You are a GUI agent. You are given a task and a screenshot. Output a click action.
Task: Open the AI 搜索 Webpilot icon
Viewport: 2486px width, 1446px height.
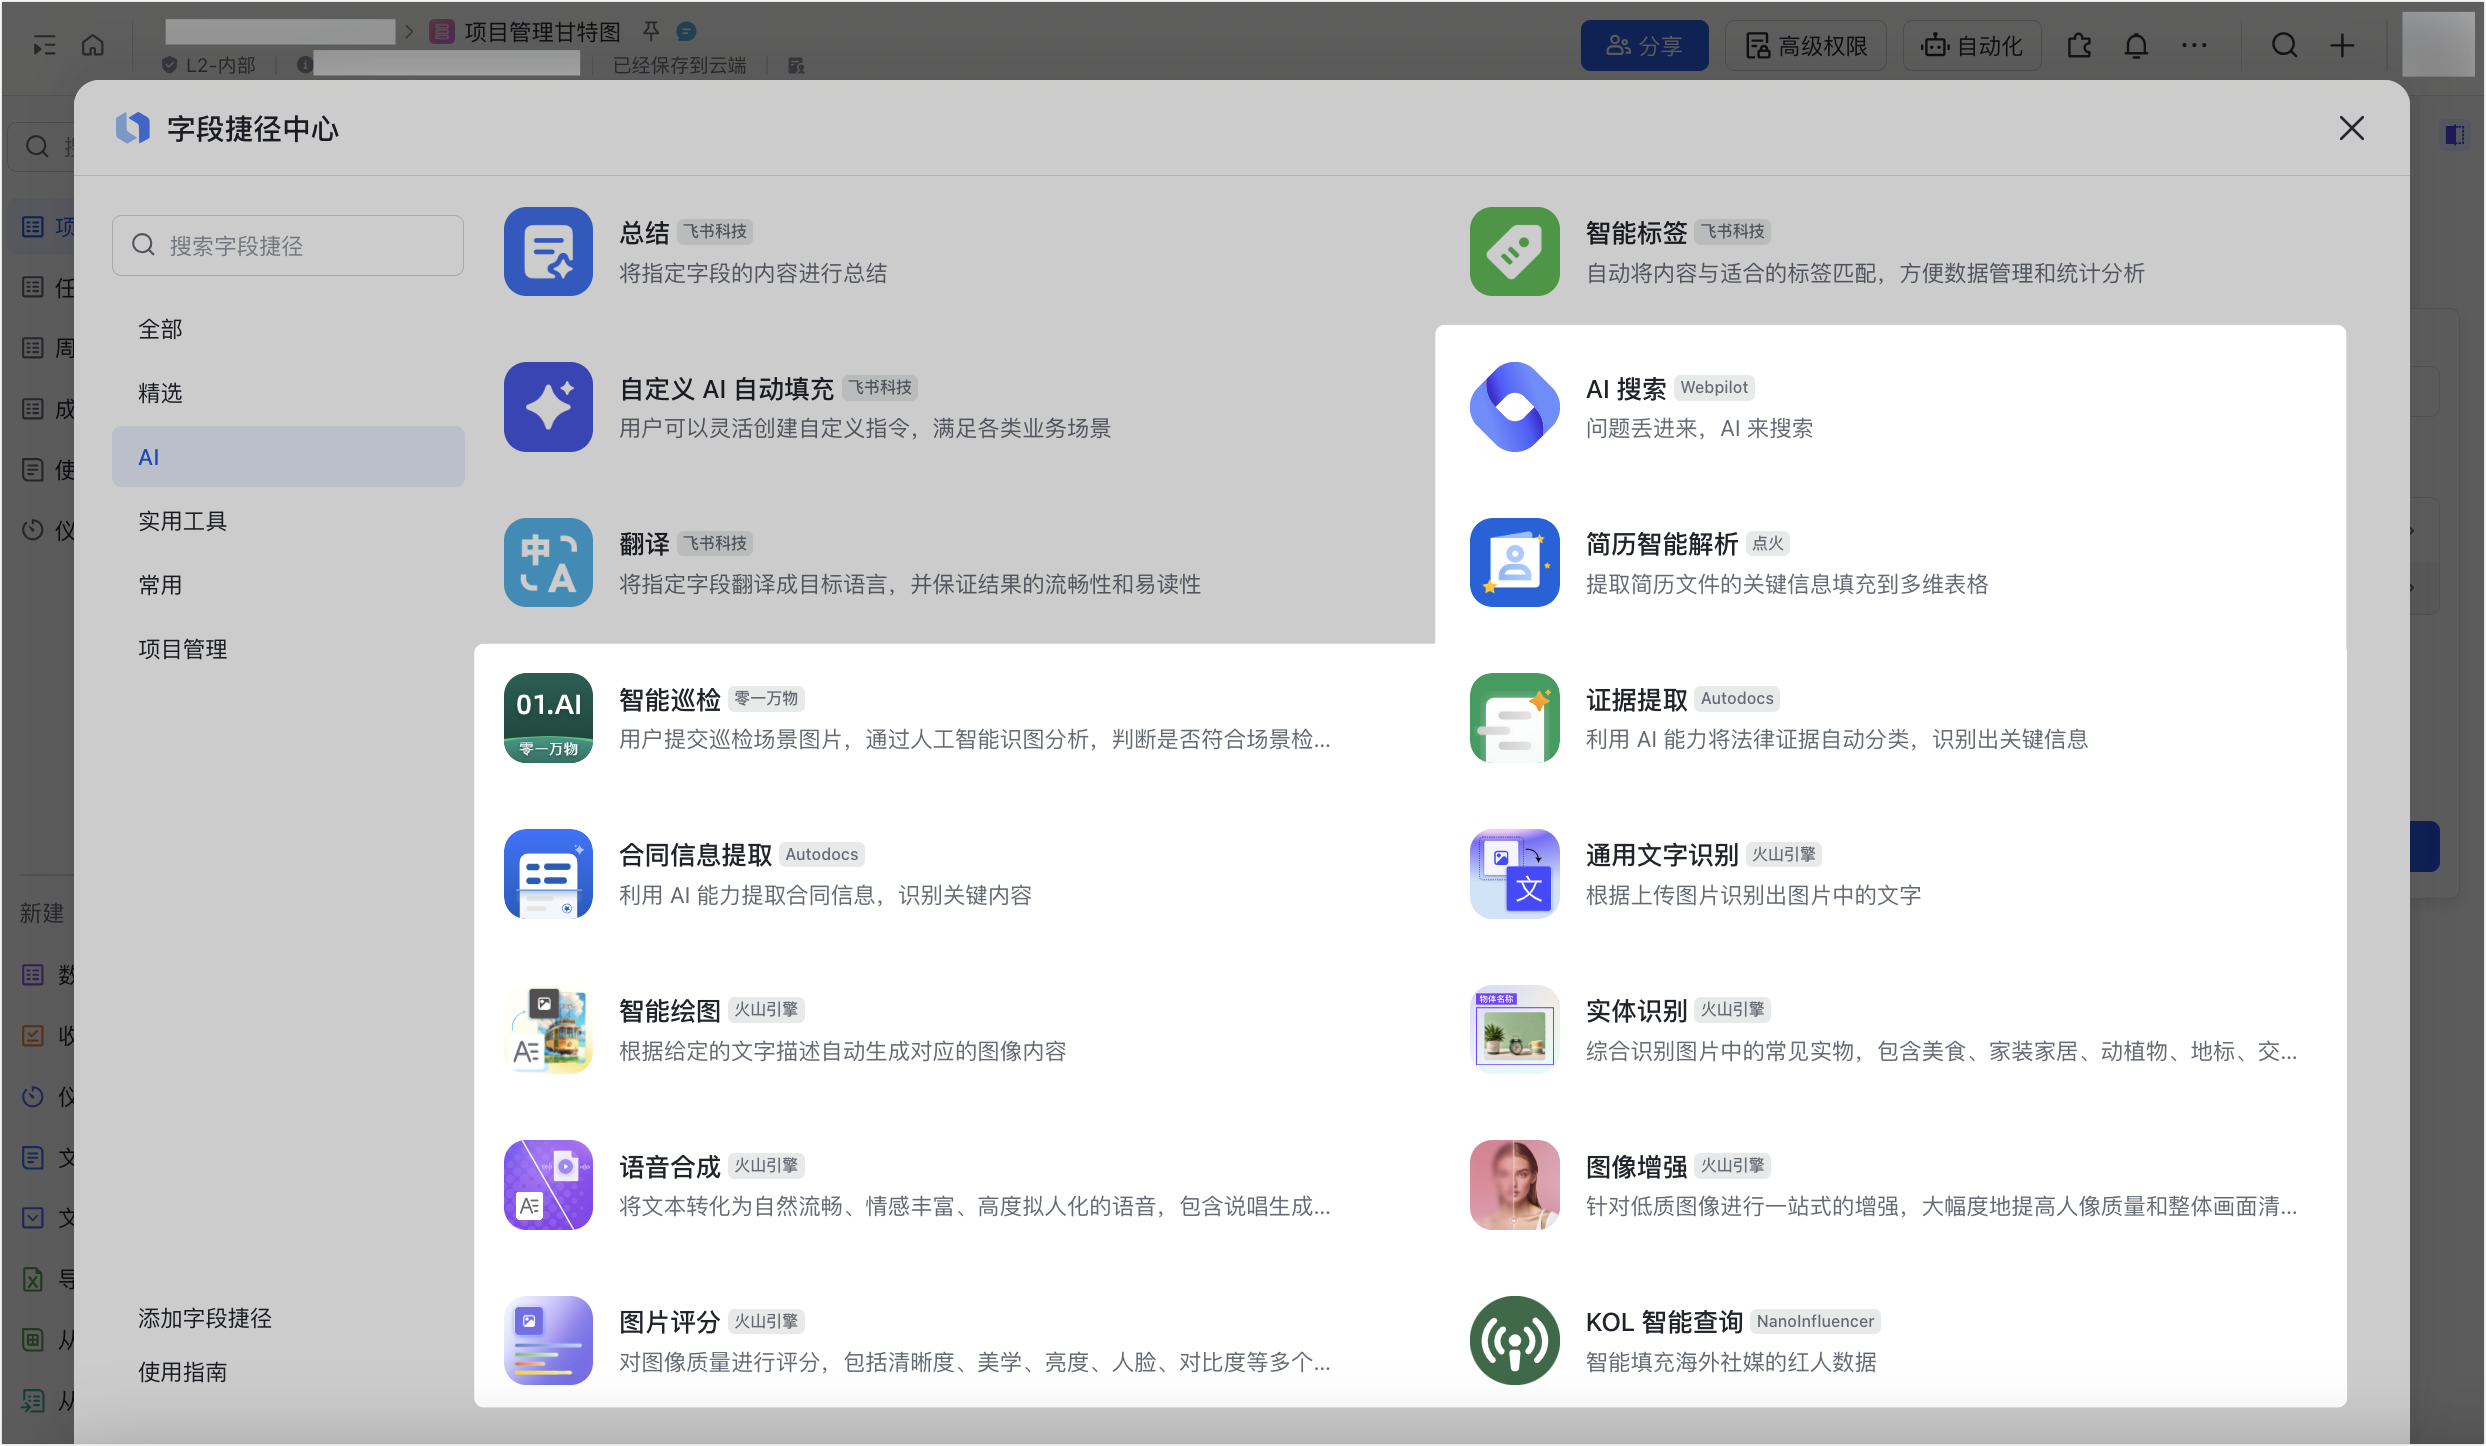[x=1514, y=407]
